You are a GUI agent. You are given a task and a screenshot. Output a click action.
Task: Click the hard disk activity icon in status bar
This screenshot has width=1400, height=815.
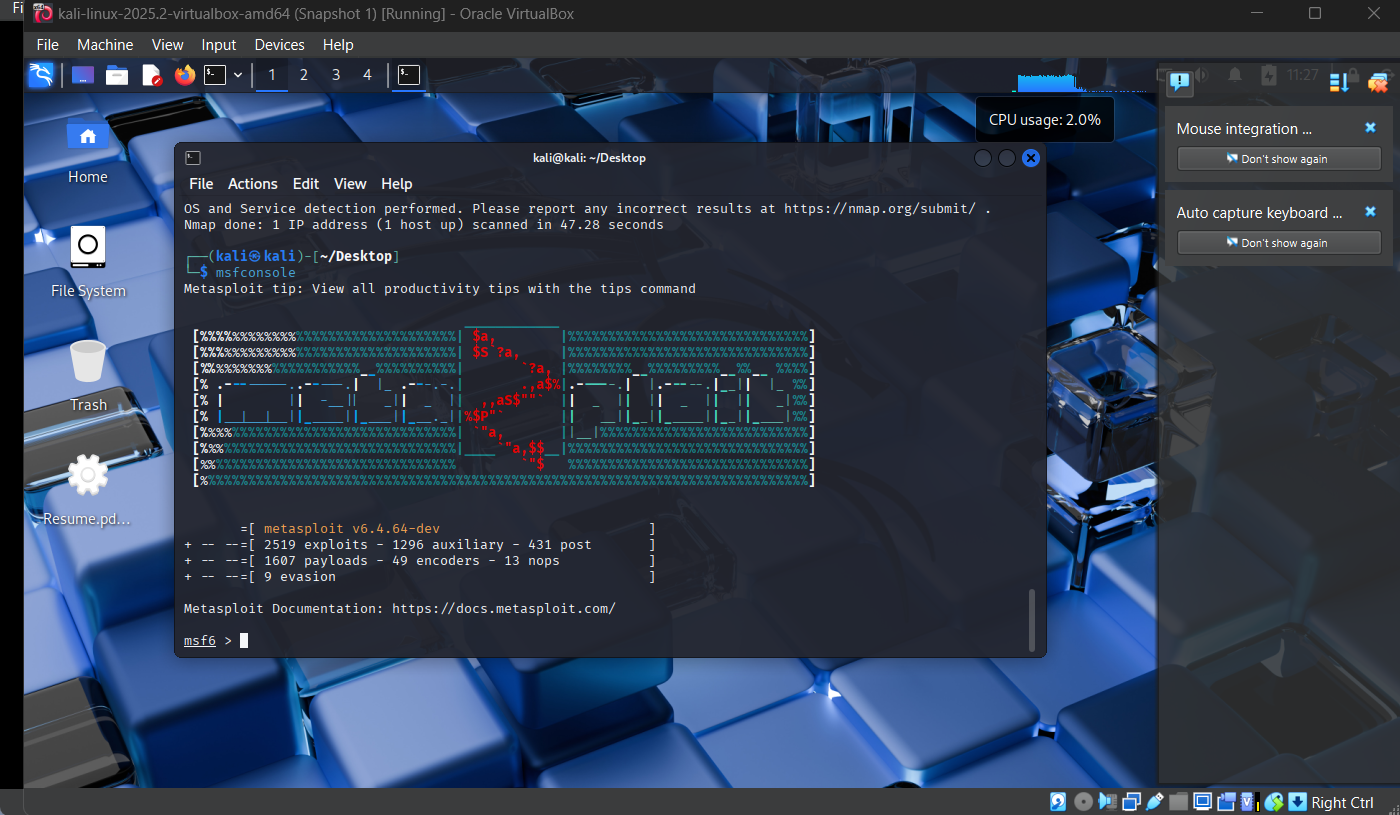point(1058,801)
